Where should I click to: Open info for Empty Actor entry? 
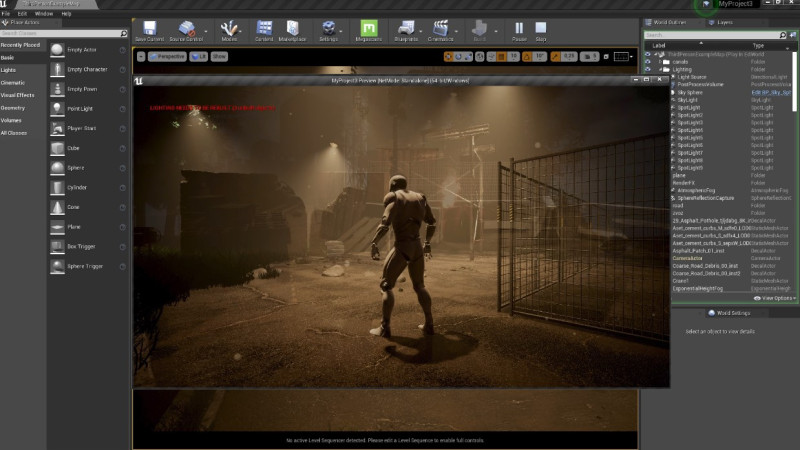click(x=122, y=50)
